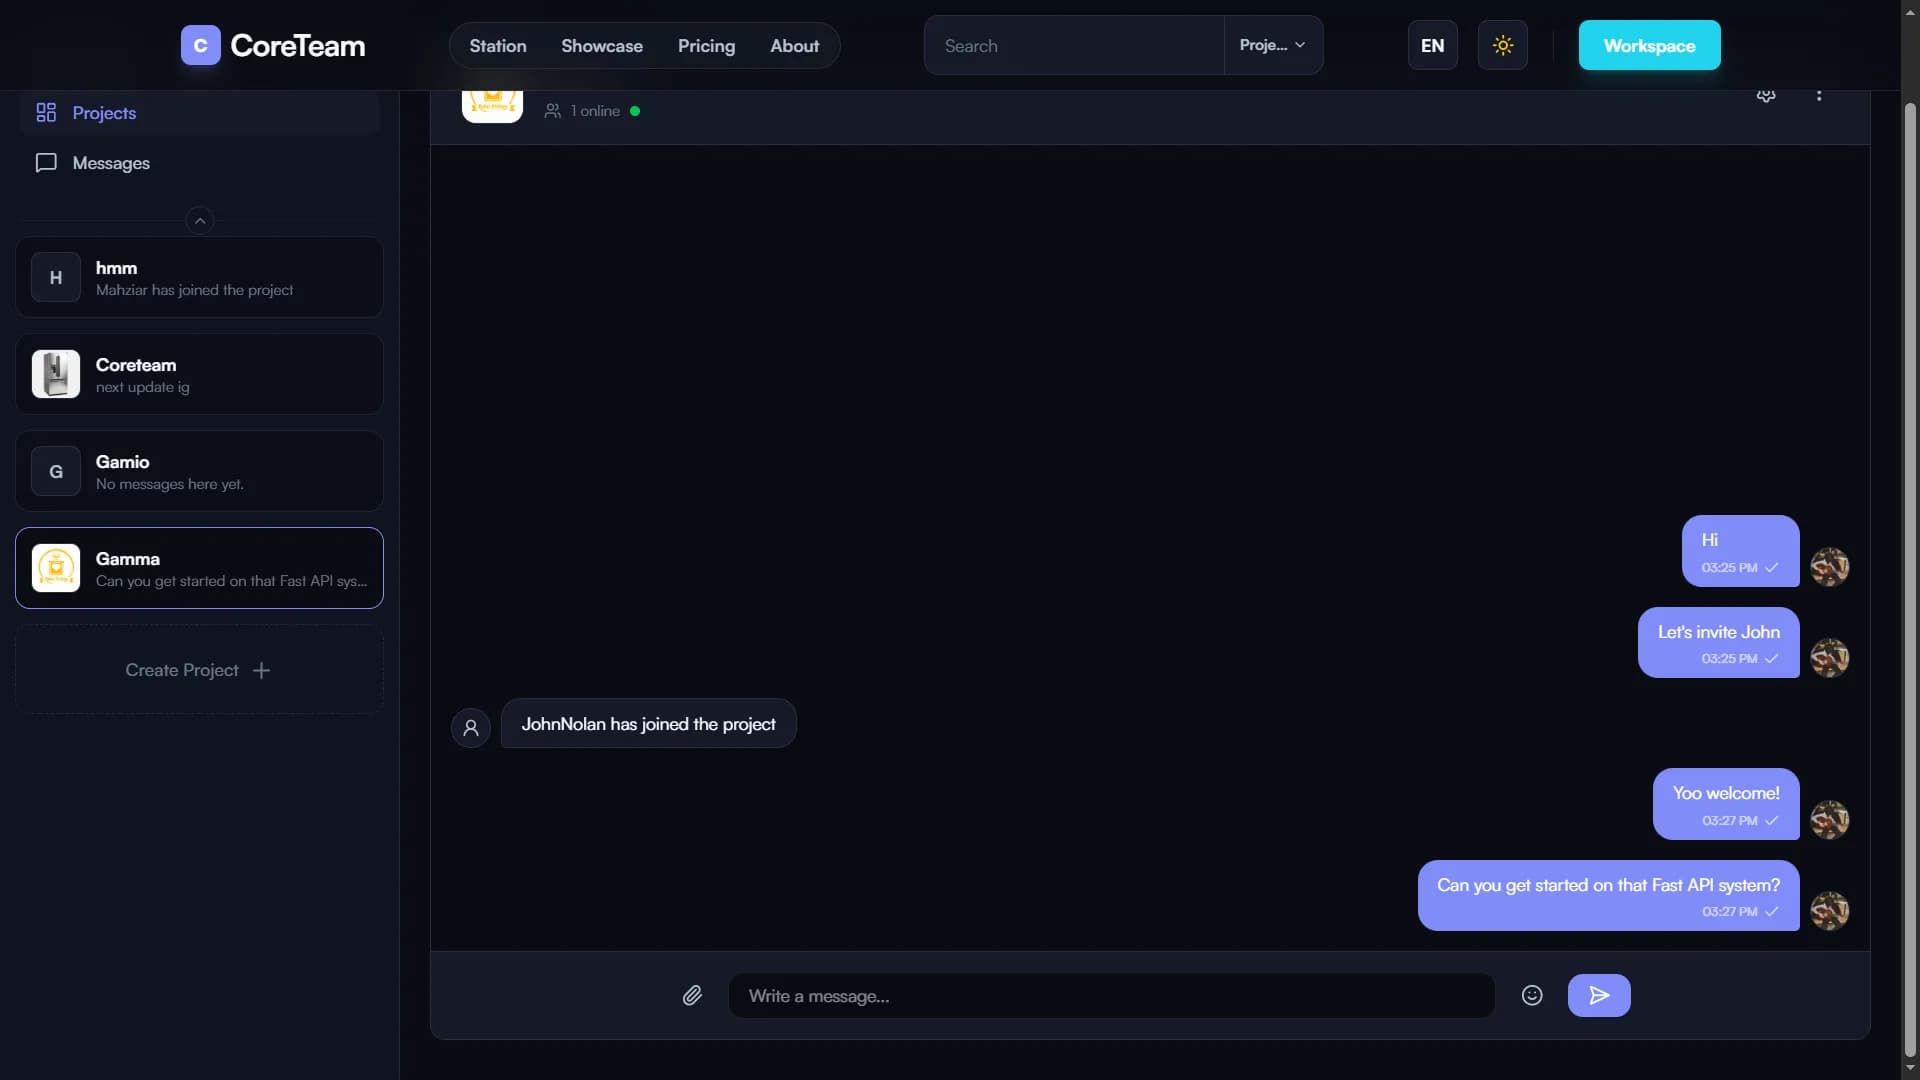Click the Let's invite John message

[1718, 642]
